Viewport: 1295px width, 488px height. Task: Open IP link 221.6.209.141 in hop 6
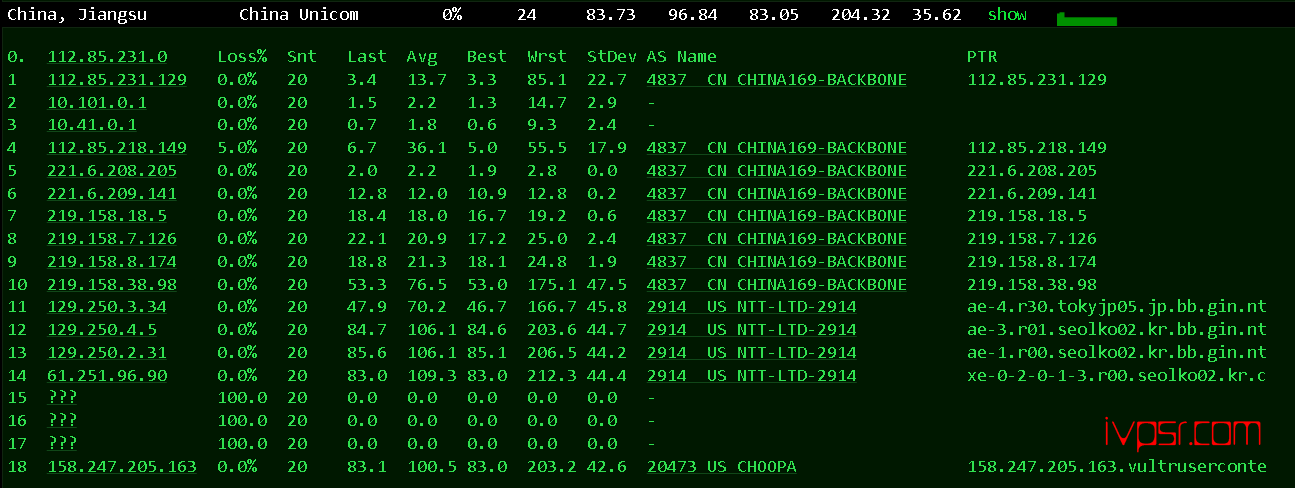[112, 194]
